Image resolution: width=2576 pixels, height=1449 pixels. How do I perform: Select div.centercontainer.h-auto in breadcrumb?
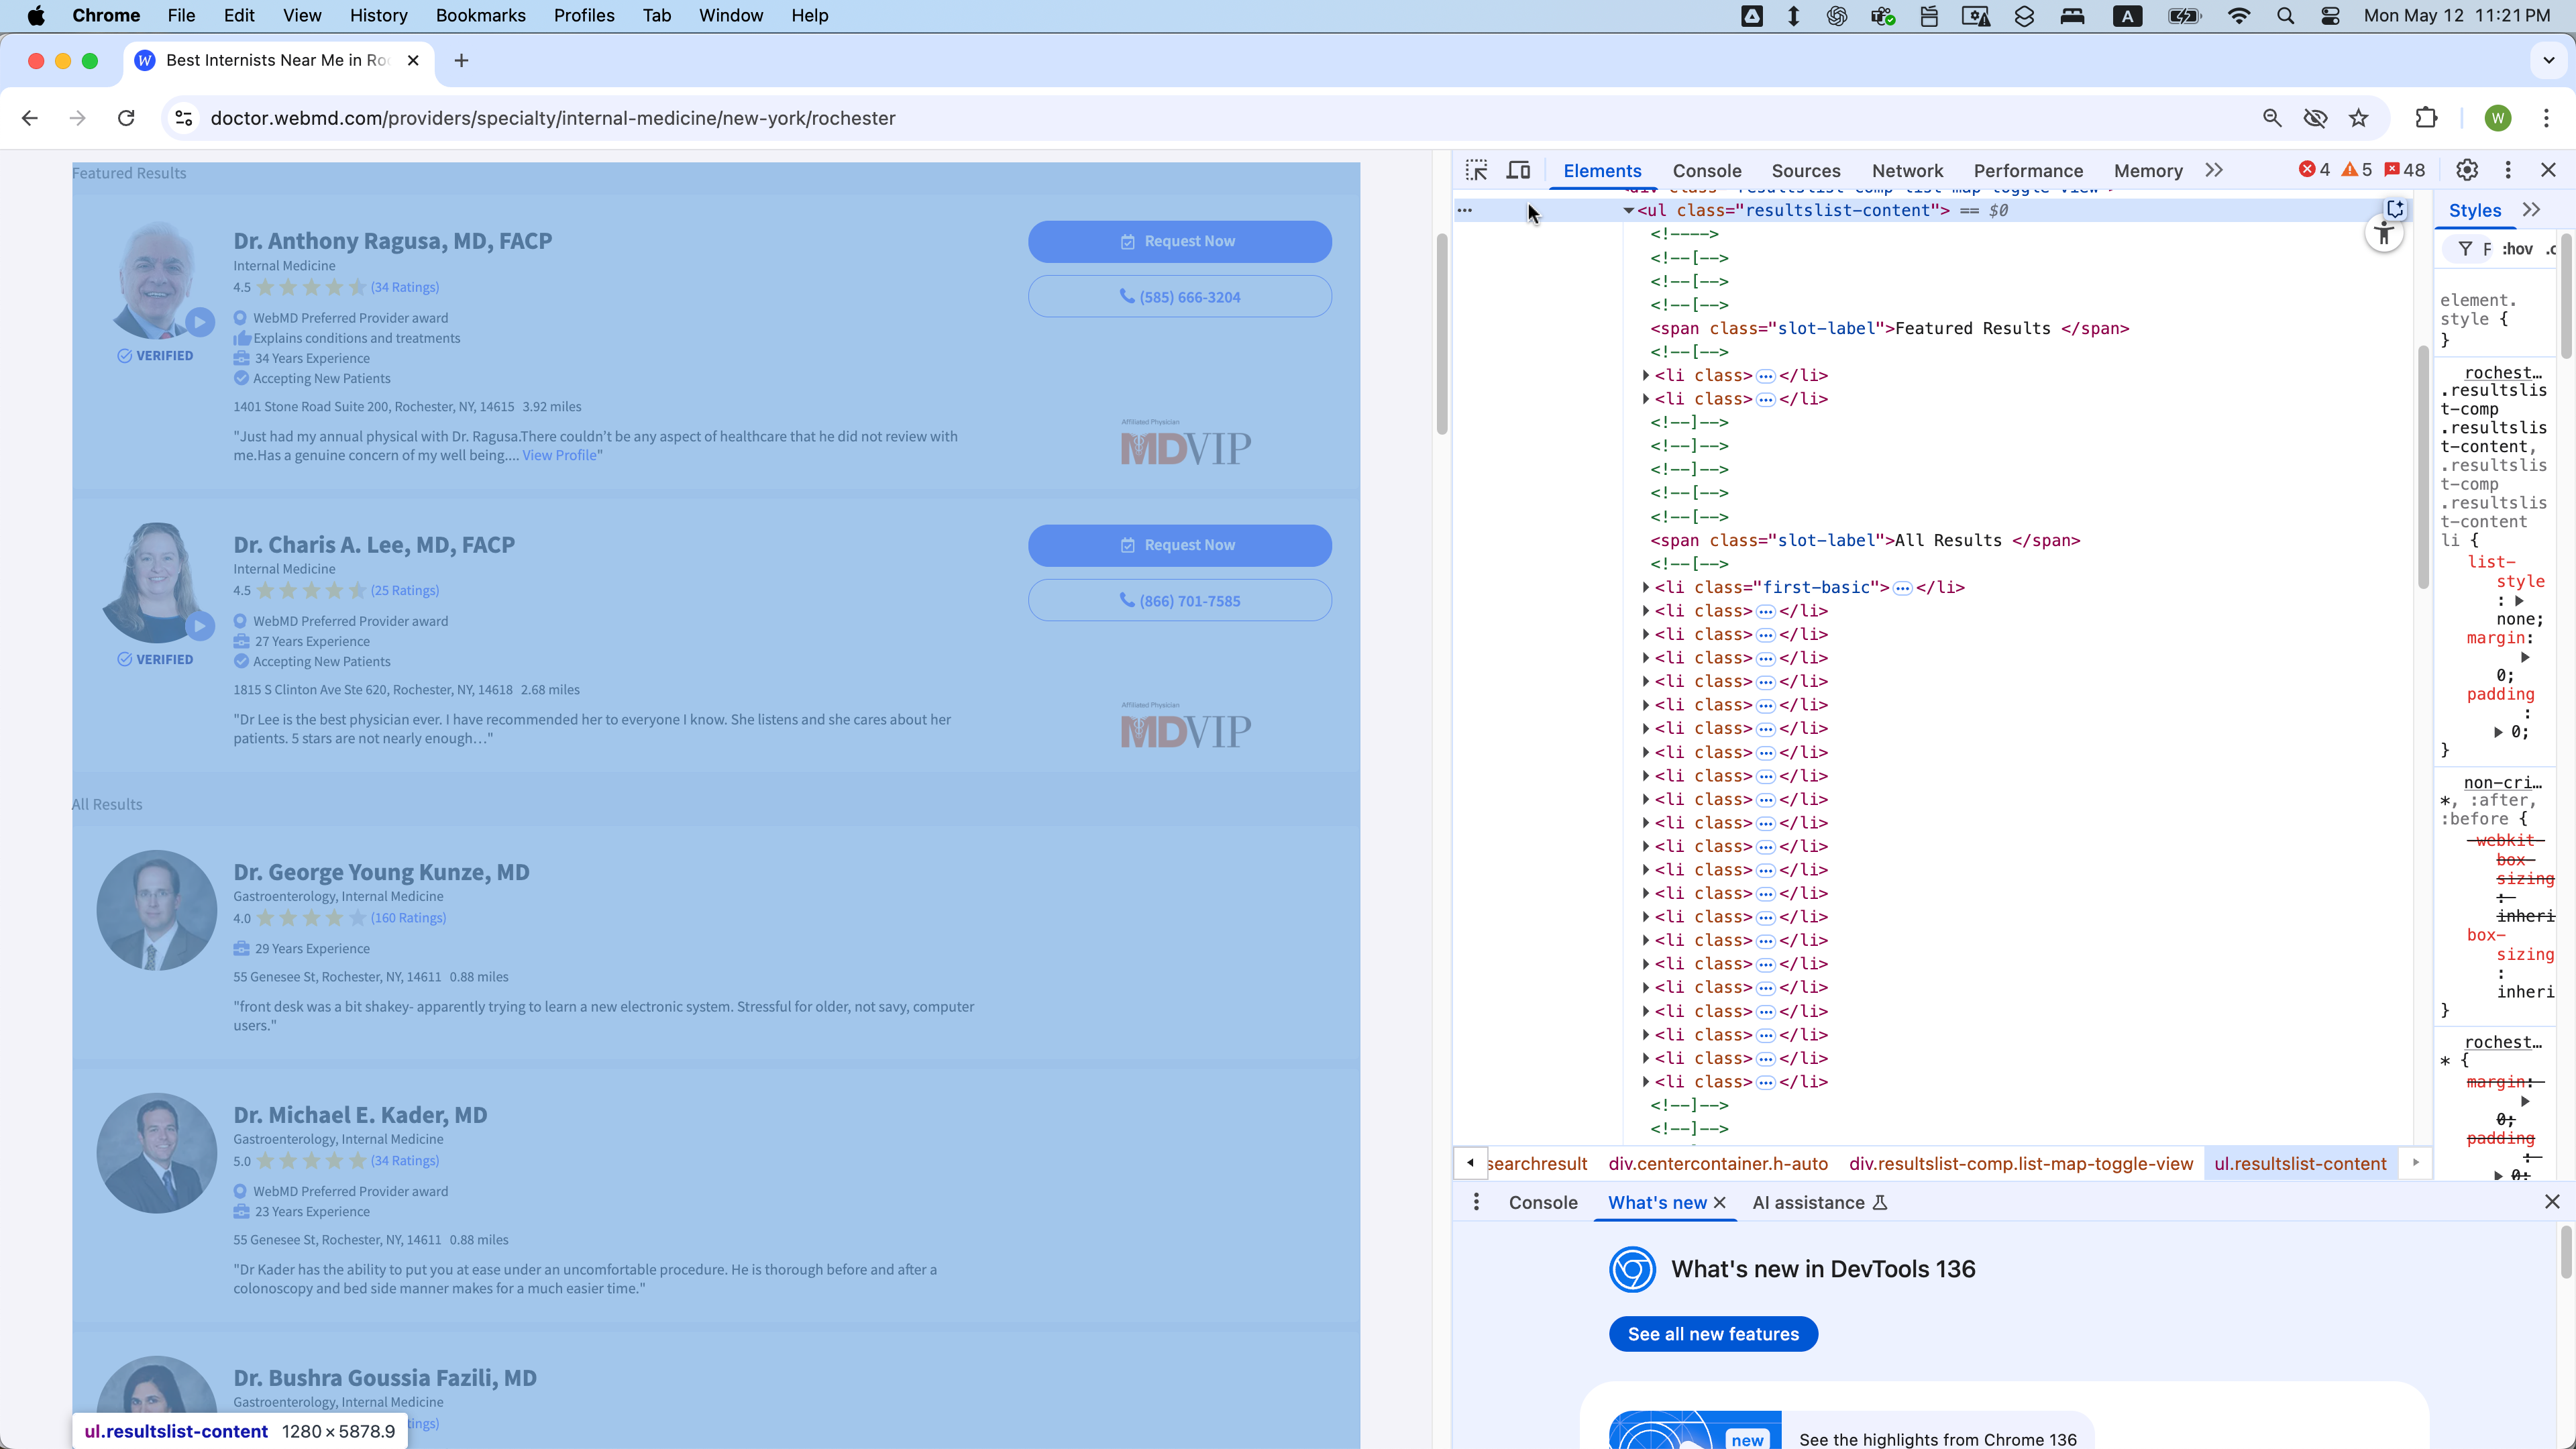(1718, 1164)
